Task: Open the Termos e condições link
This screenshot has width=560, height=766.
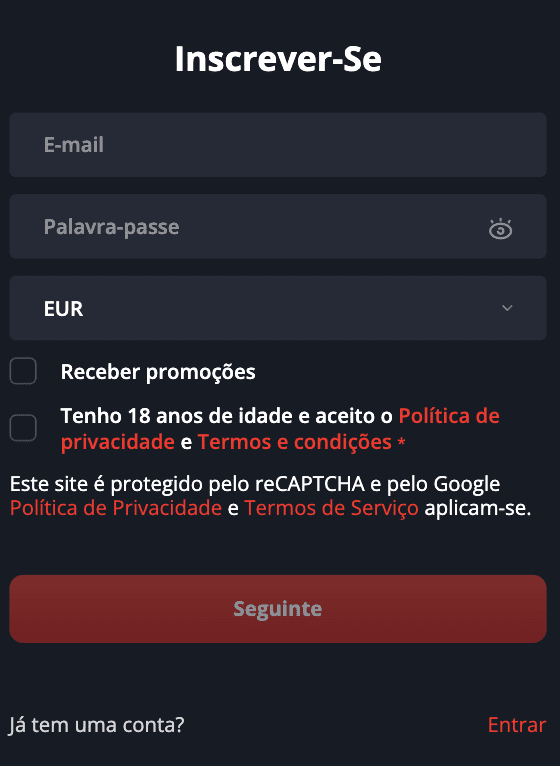Action: tap(295, 442)
